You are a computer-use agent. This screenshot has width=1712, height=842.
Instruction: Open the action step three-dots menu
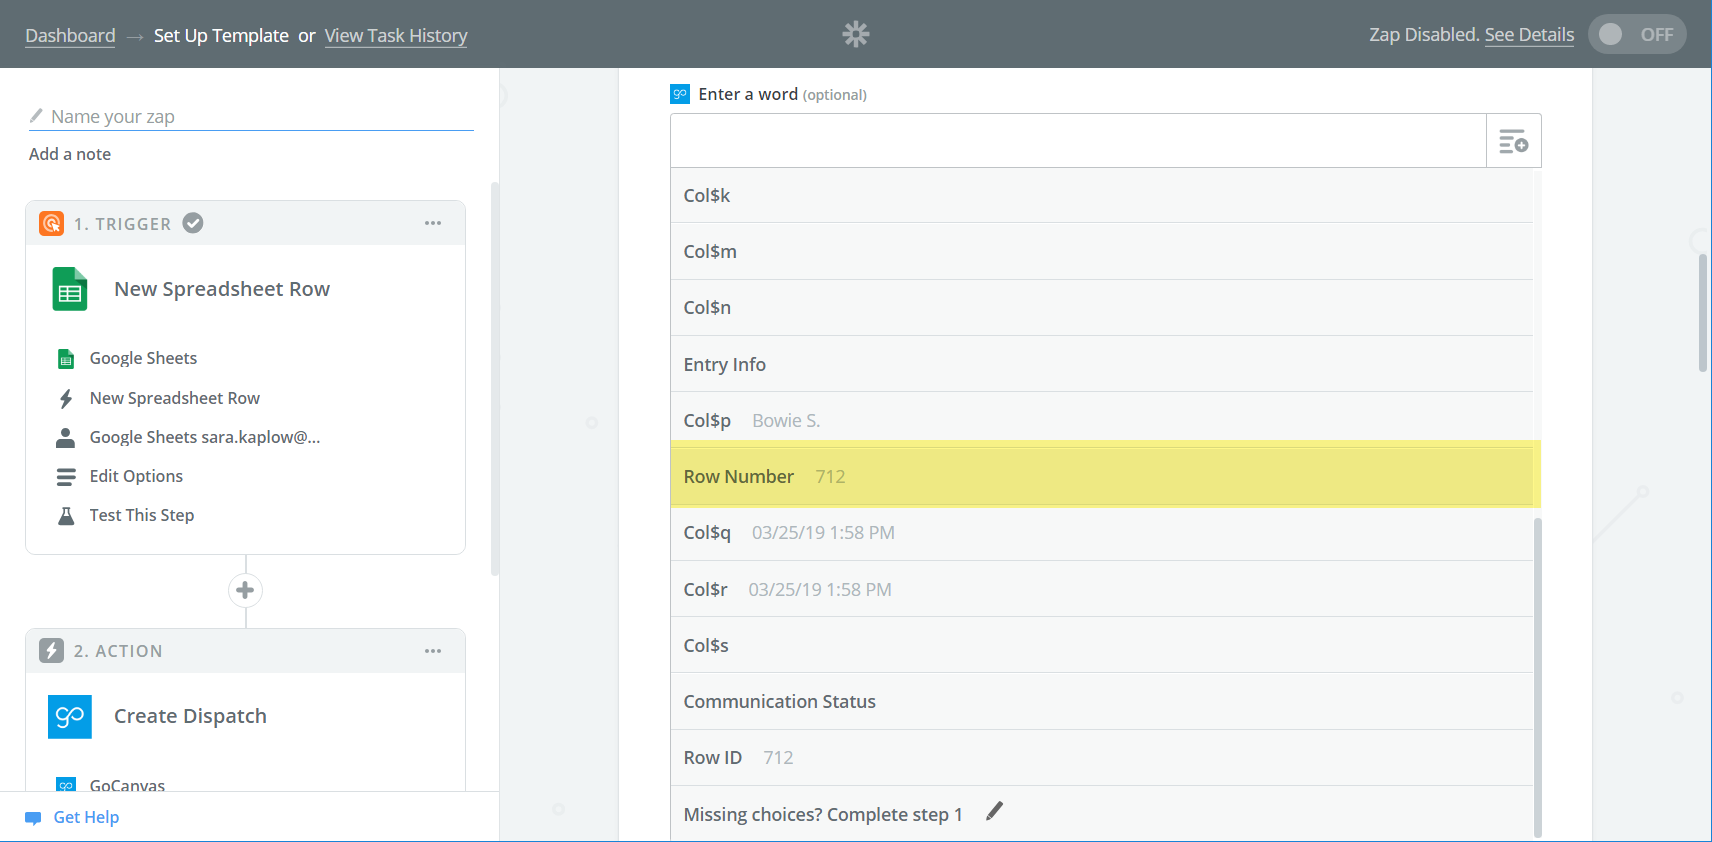coord(433,652)
